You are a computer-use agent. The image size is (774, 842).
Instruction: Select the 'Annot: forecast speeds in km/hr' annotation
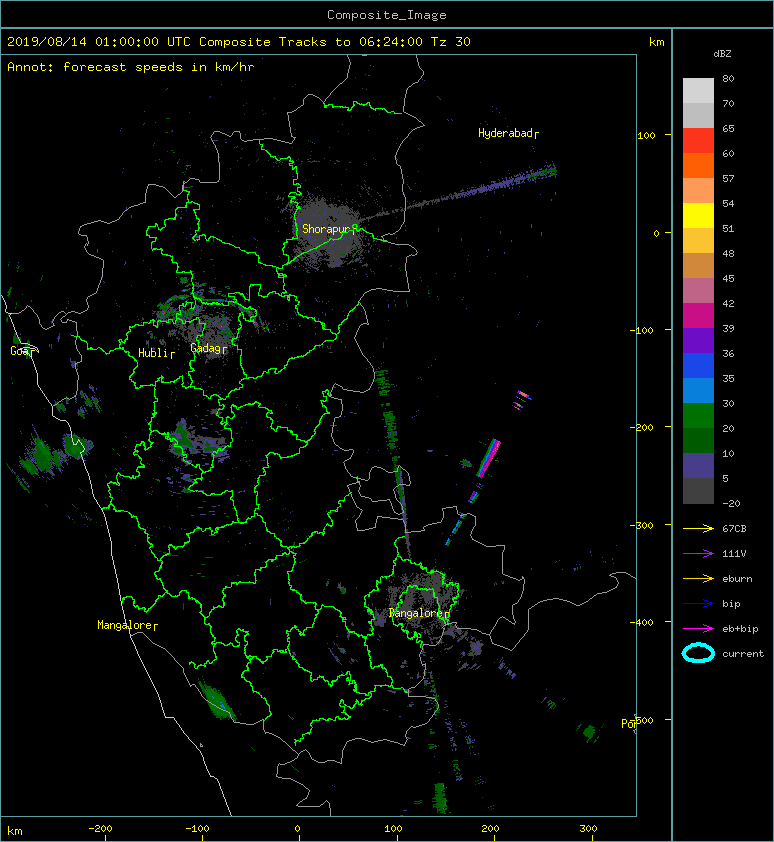click(131, 67)
